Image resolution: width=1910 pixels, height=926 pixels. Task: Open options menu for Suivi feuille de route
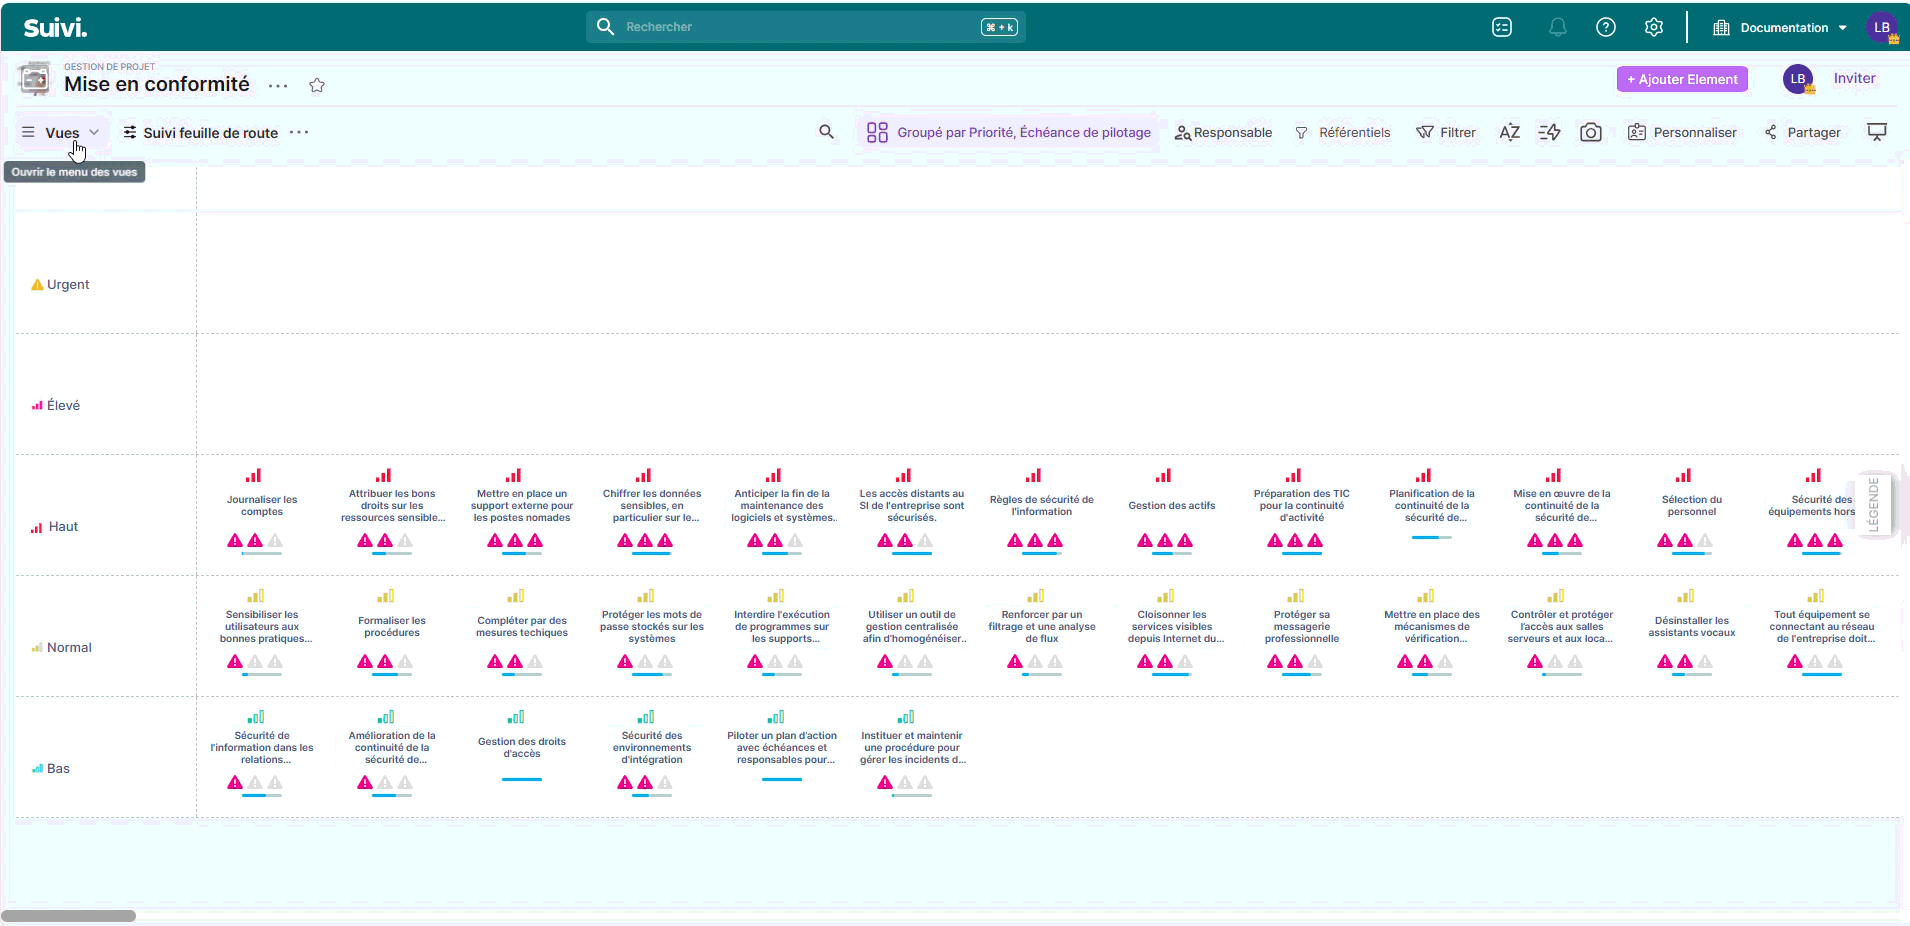tap(299, 133)
